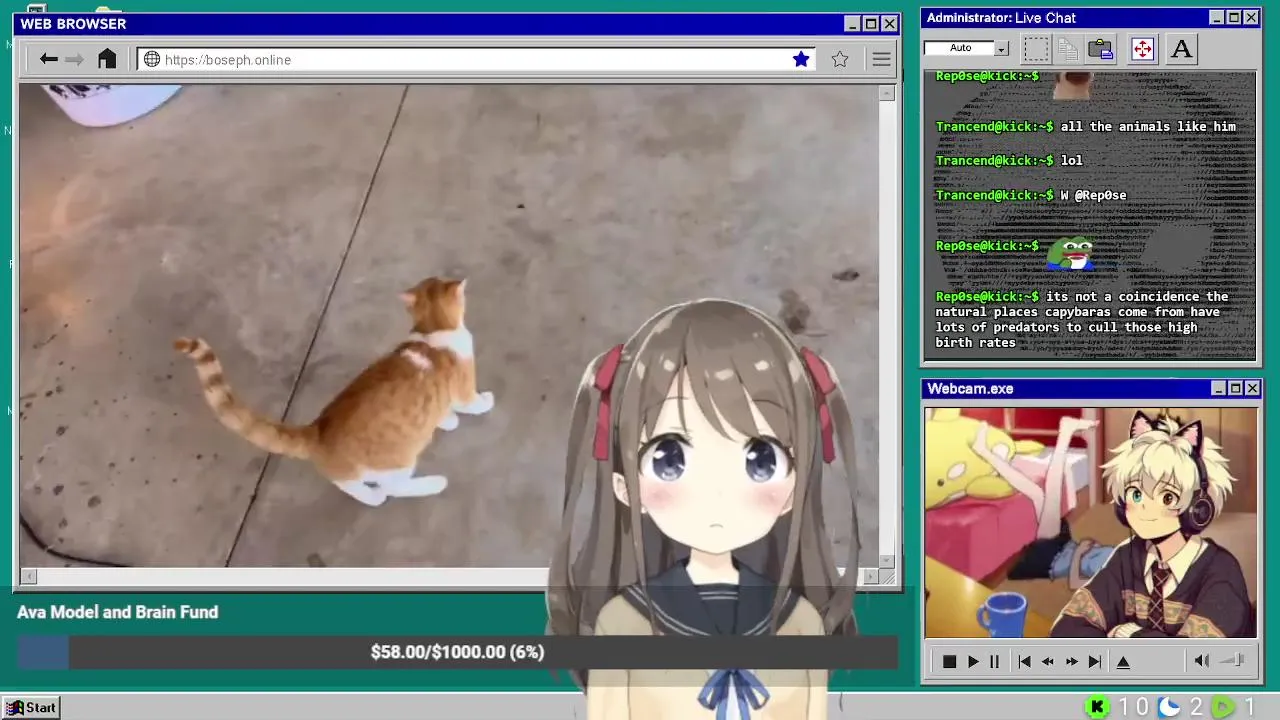Screen dimensions: 1280x720
Task: Open the browser hamburger menu
Action: 881,59
